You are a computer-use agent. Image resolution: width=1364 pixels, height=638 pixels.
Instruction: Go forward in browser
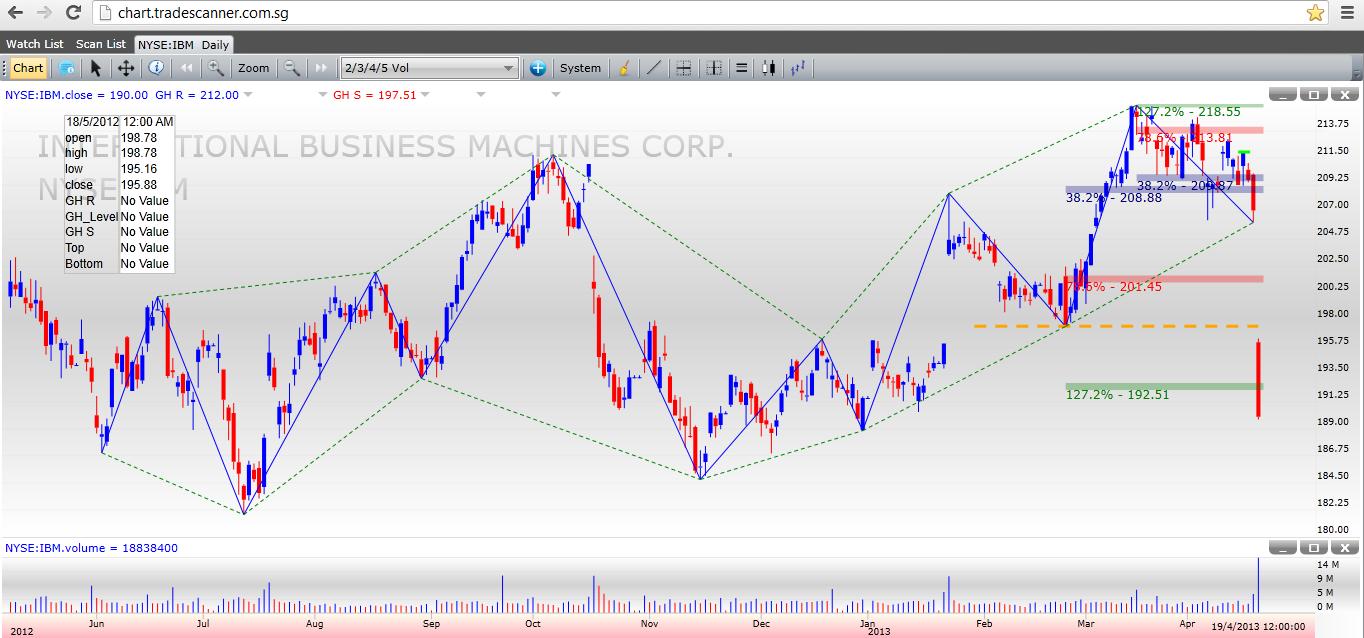[45, 13]
